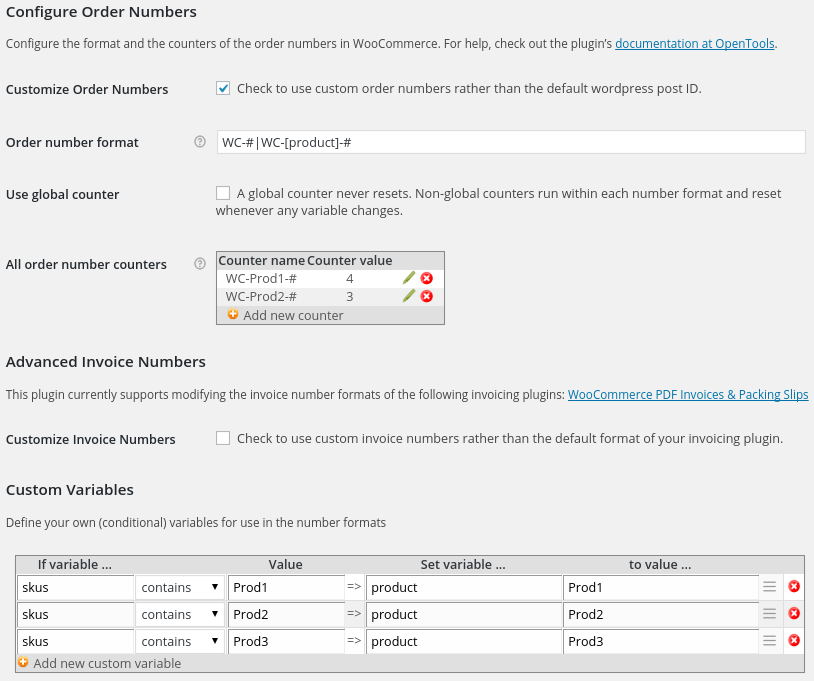The height and width of the screenshot is (681, 814).
Task: Click Add new custom variable
Action: coord(106,663)
